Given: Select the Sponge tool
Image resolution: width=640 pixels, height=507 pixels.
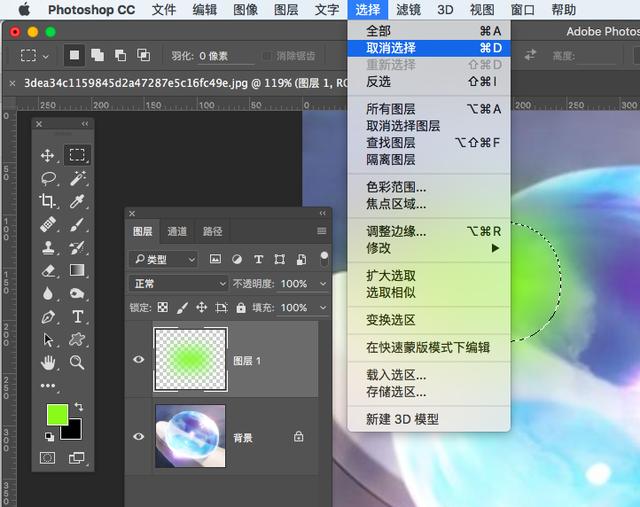Looking at the screenshot, I should click(x=77, y=294).
